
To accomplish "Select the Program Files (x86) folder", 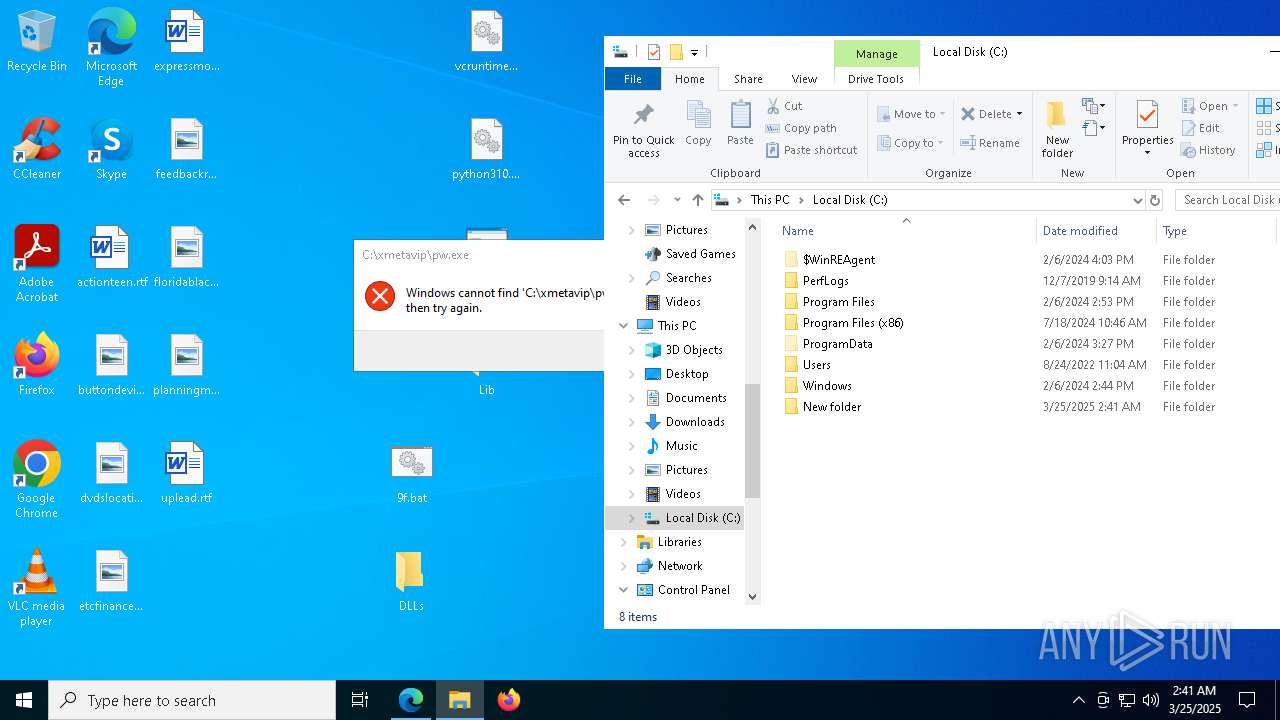I will (x=853, y=323).
